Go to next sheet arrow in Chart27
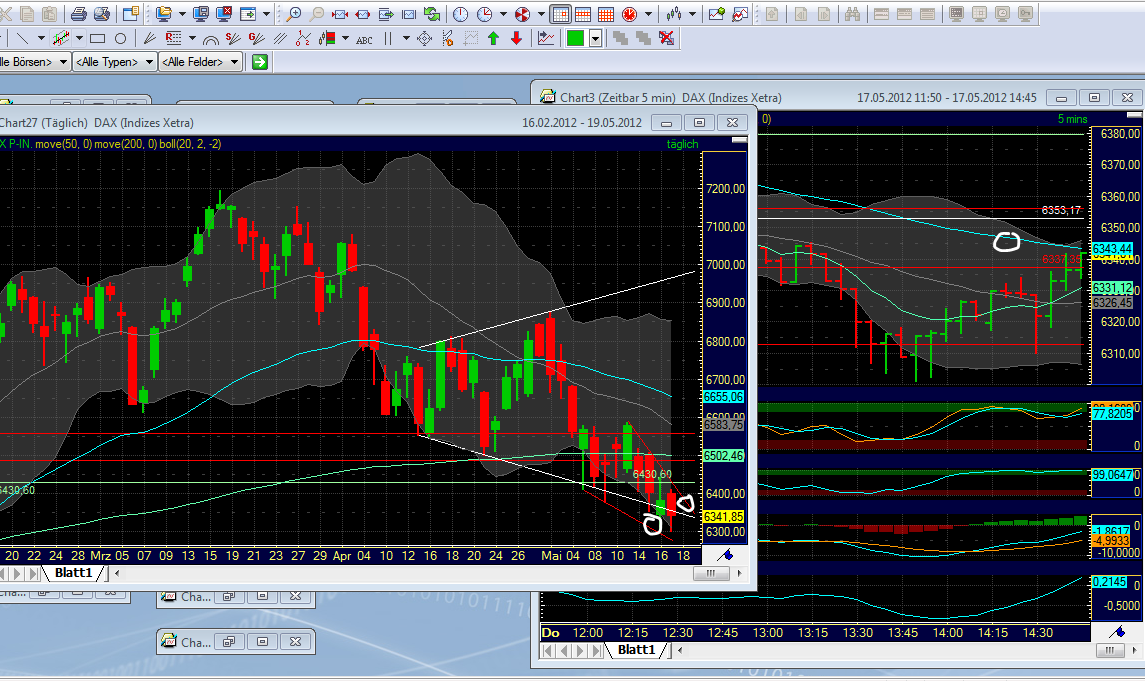Image resolution: width=1145 pixels, height=681 pixels. (x=17, y=574)
